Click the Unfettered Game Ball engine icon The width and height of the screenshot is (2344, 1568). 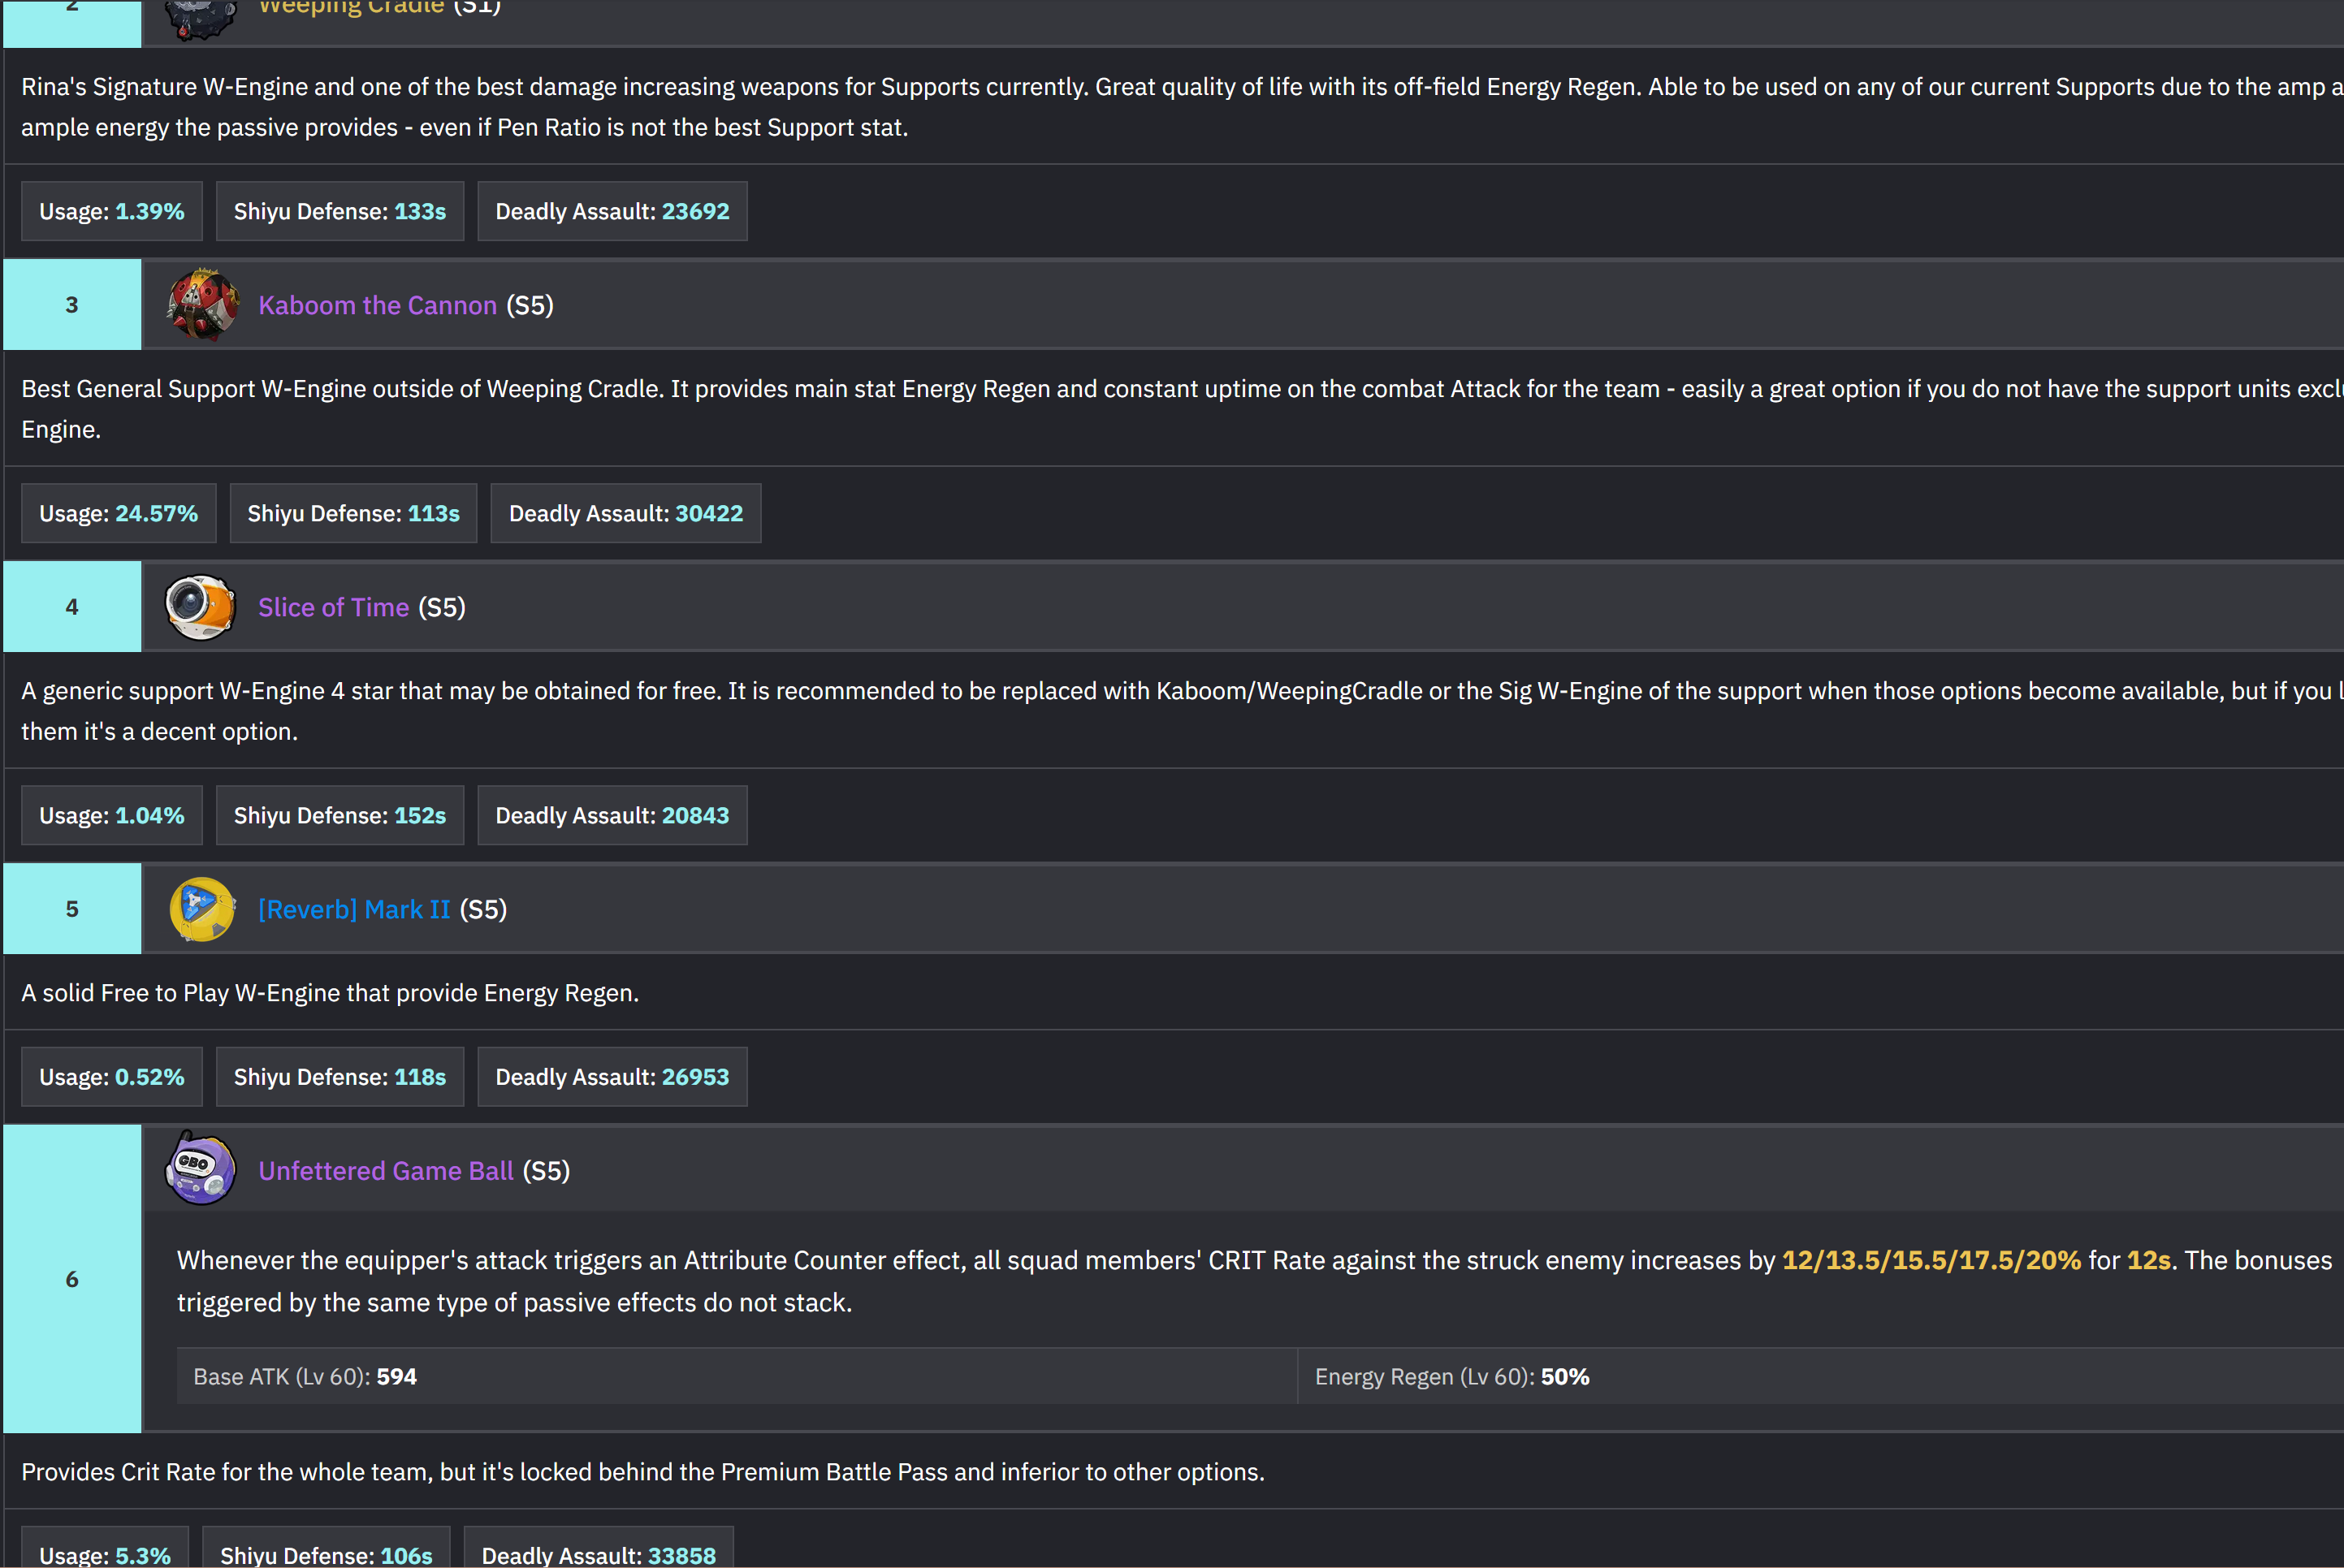(x=200, y=1169)
